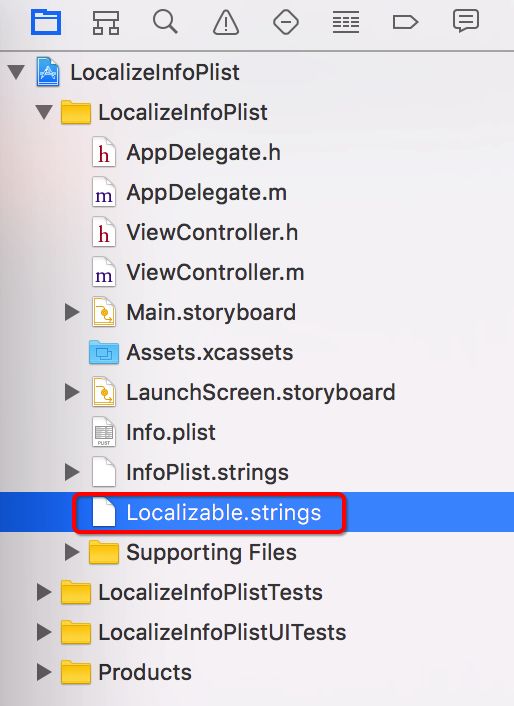The height and width of the screenshot is (706, 514).
Task: Select the ViewController.h header file
Action: 212,233
